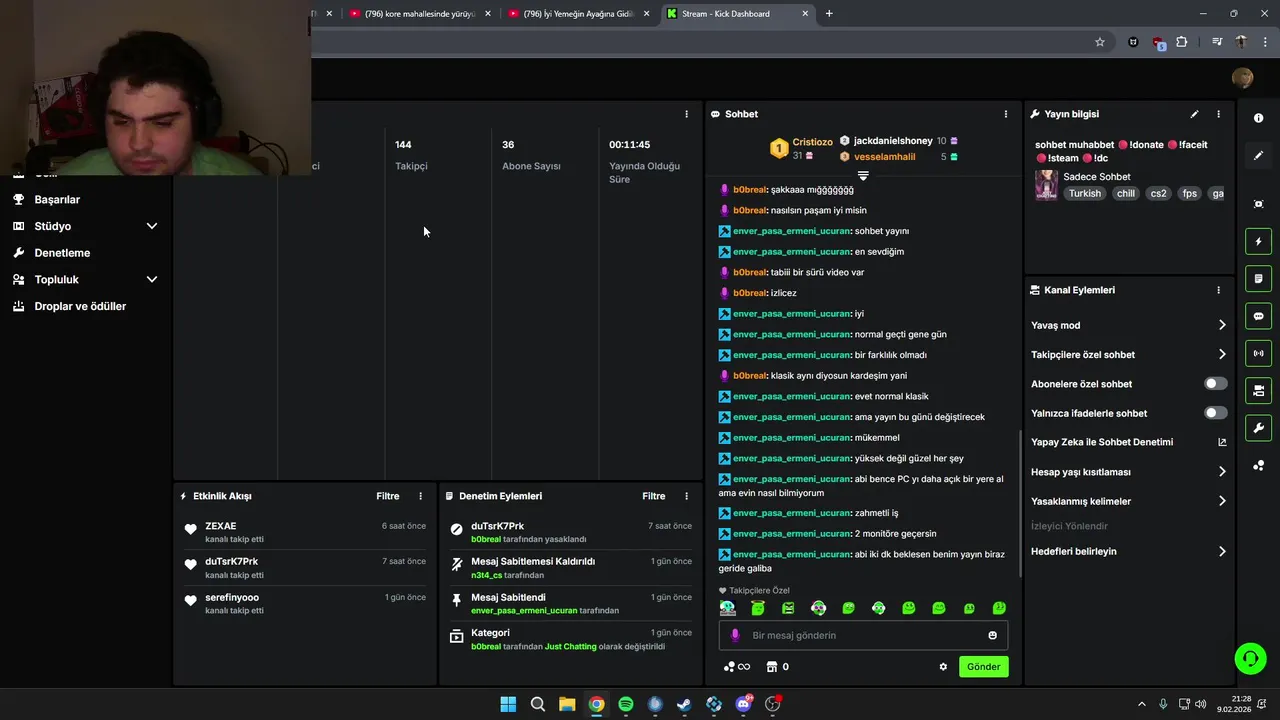This screenshot has height=720, width=1280.
Task: Open browser extensions puzzle icon
Action: [1181, 42]
